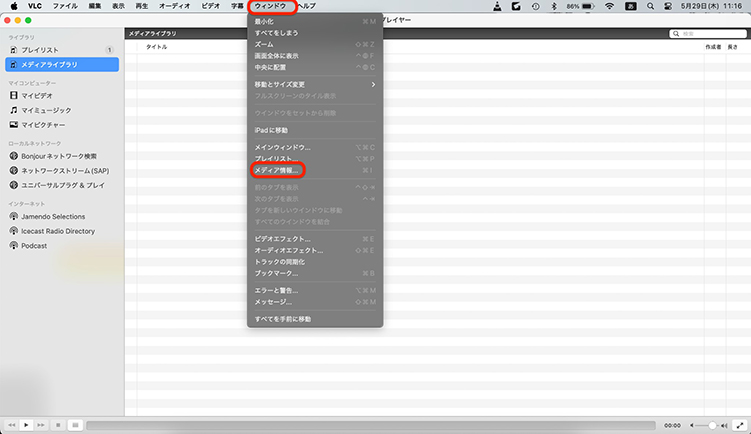
Task: Toggle fullscreen with the expand arrows icon
Action: click(x=740, y=425)
